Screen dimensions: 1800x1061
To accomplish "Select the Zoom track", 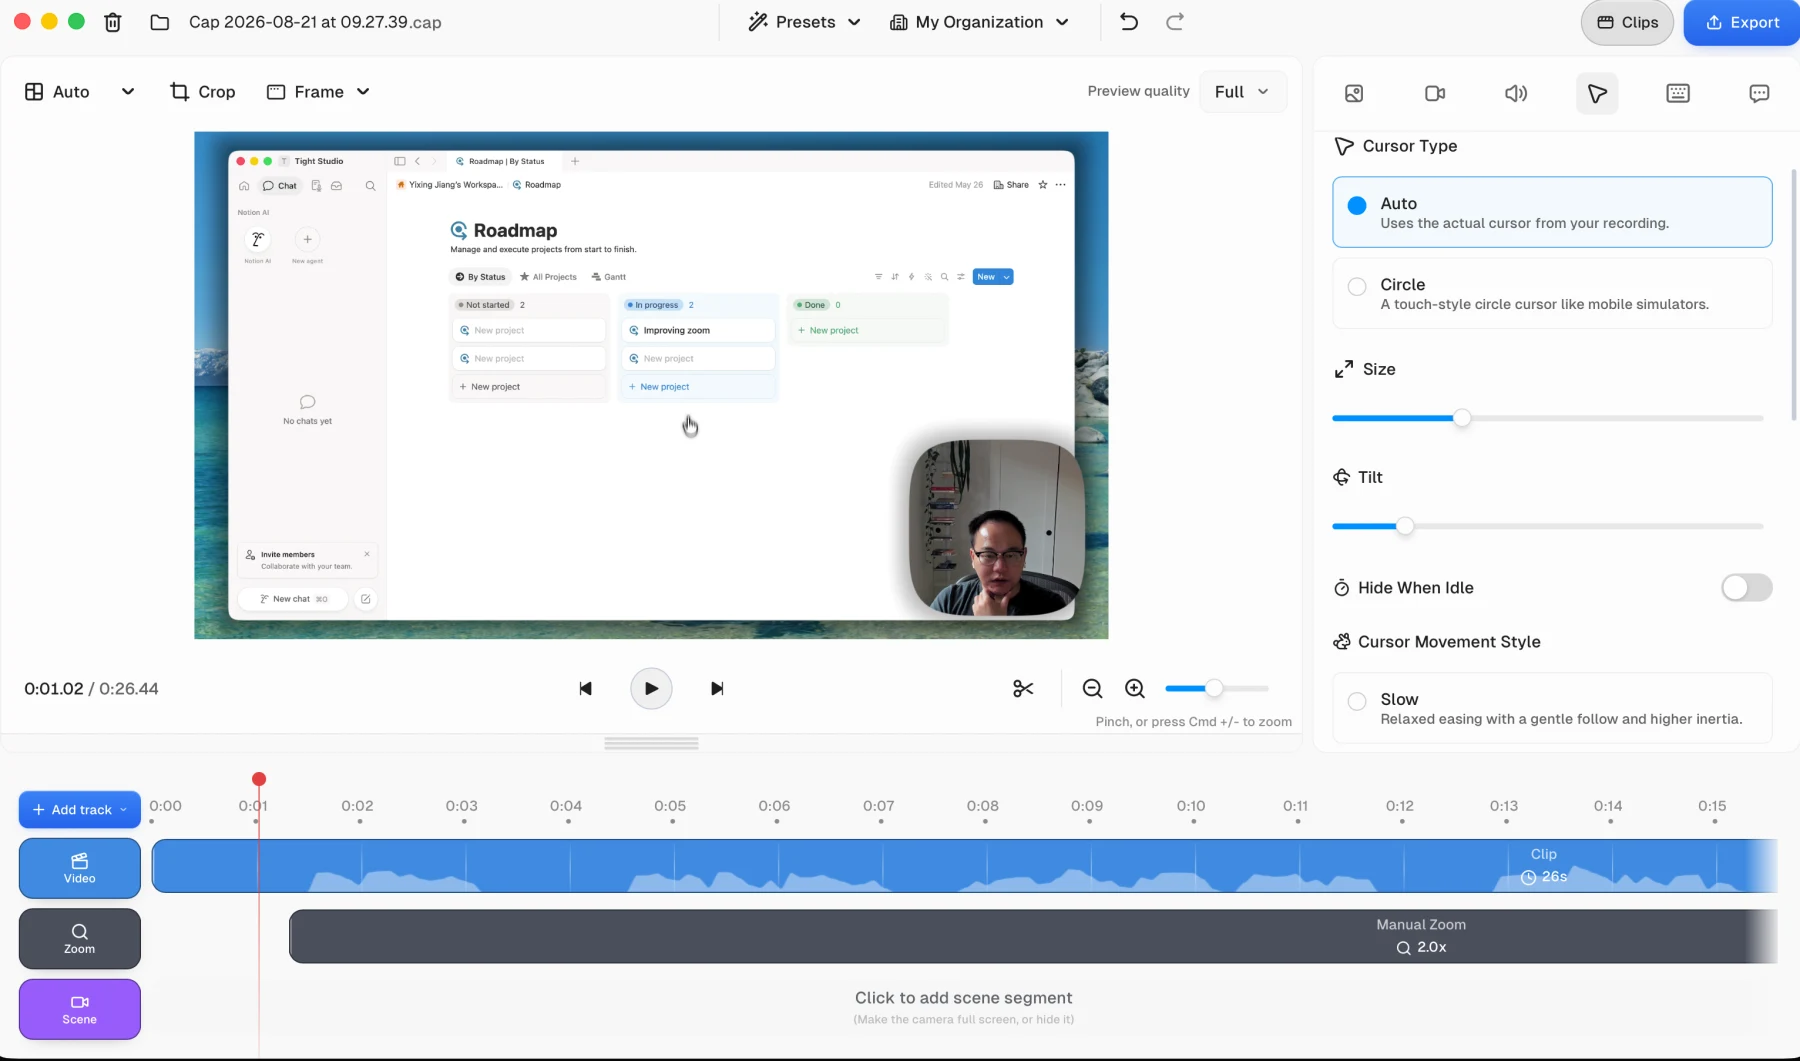I will tap(80, 938).
